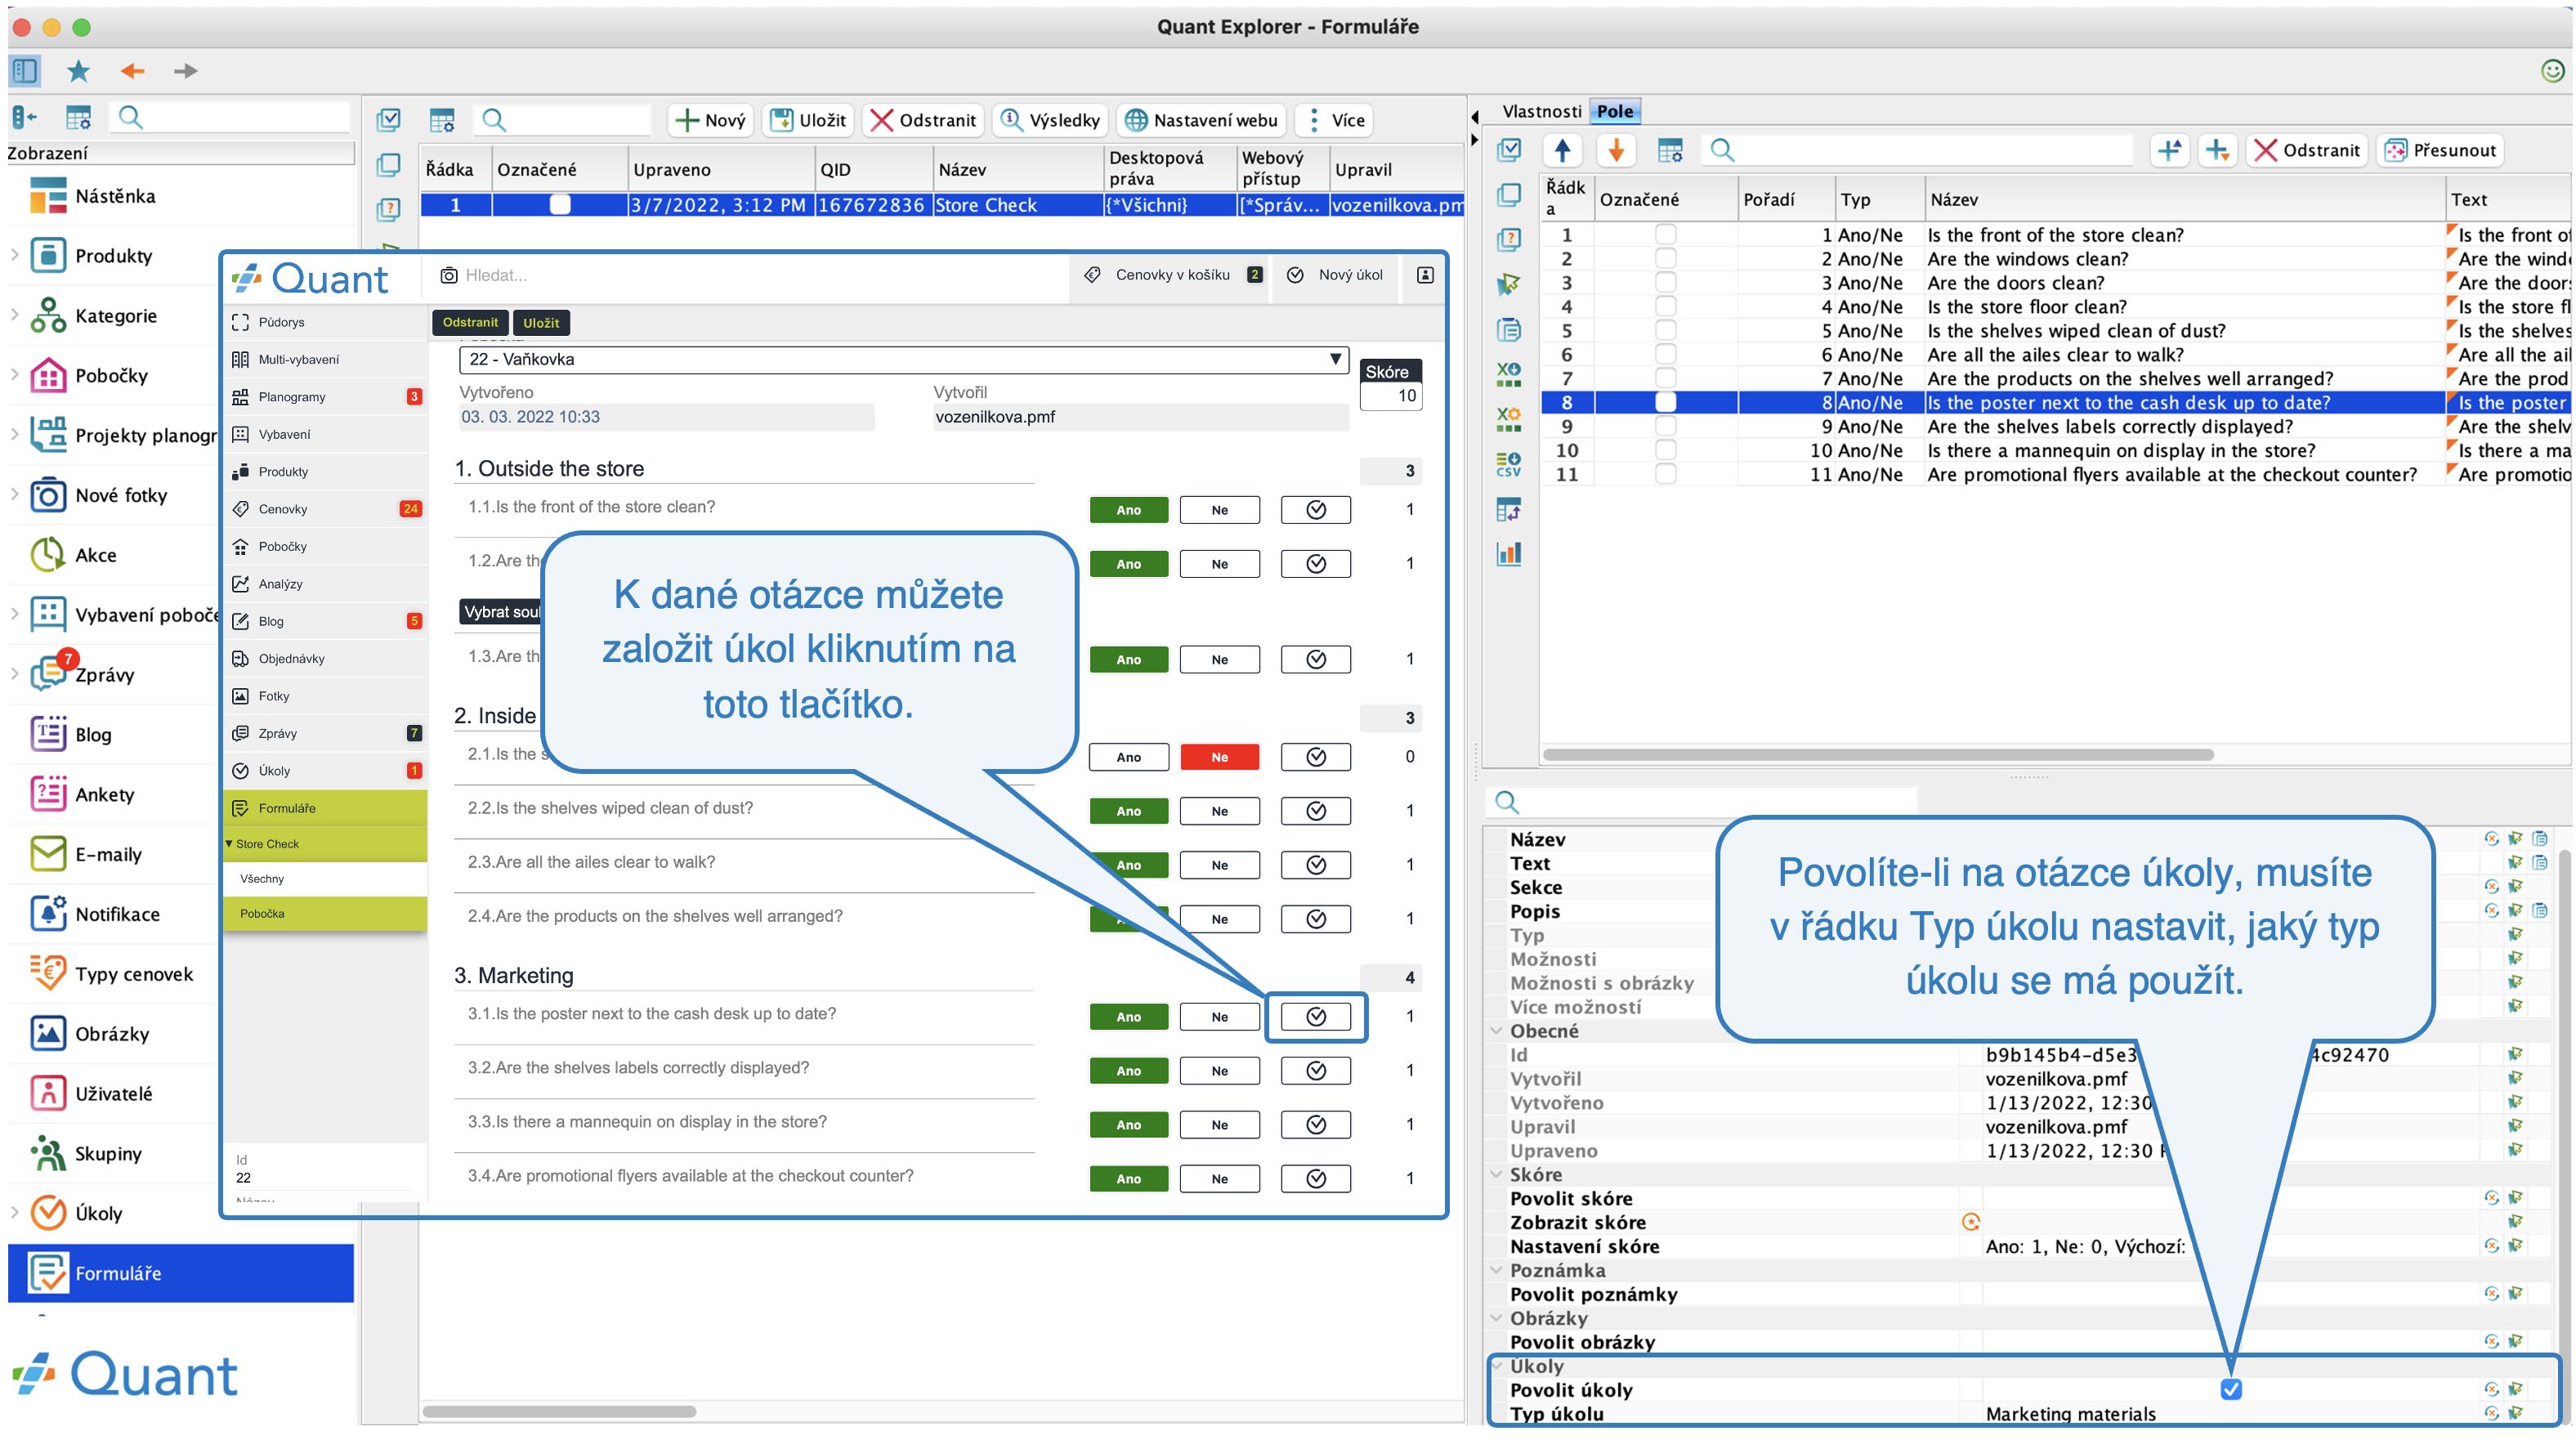The image size is (2576, 1440).
Task: Open Nástěnka dashboard in sidebar
Action: point(115,196)
